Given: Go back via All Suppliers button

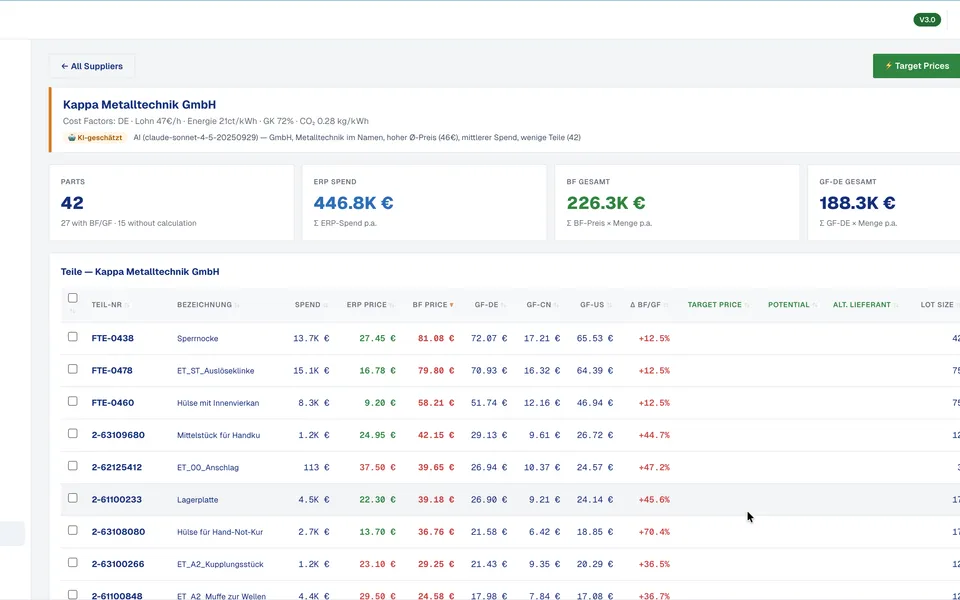Looking at the screenshot, I should tap(92, 66).
